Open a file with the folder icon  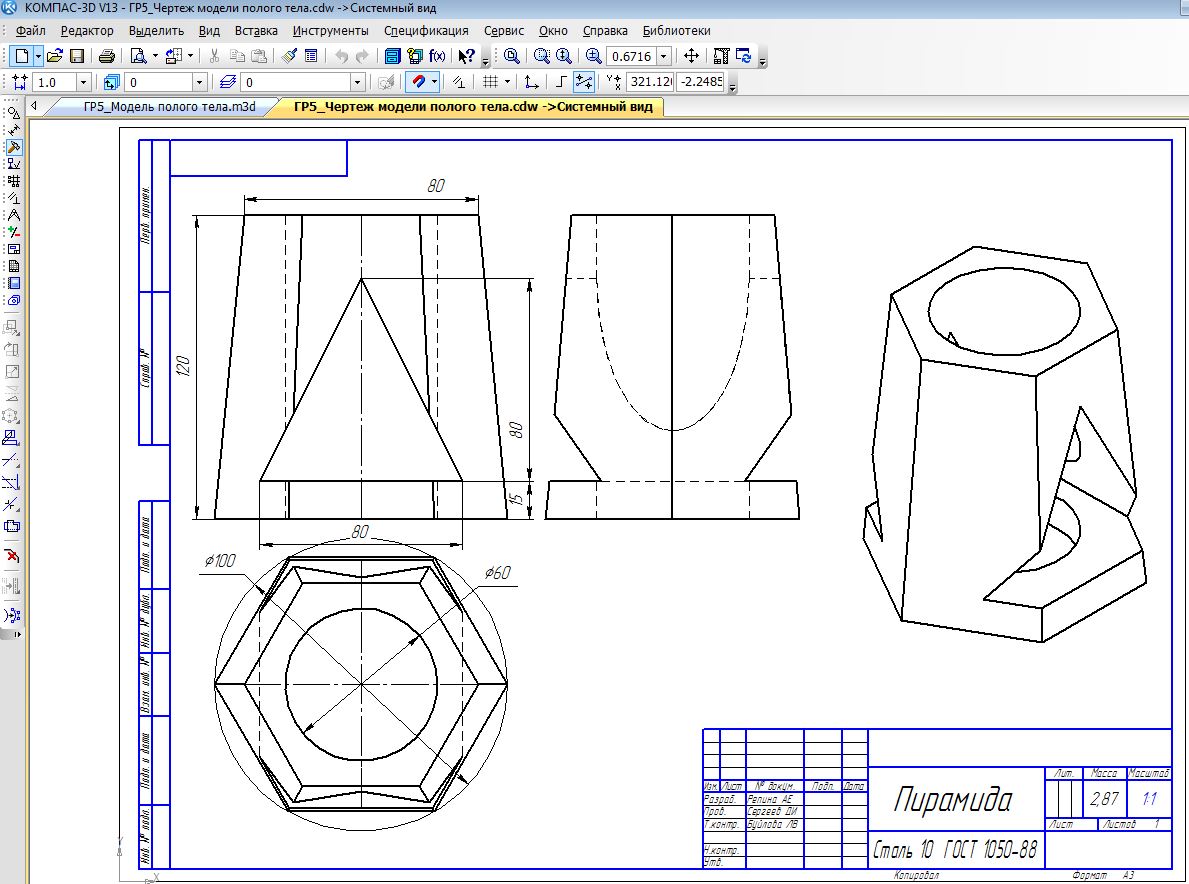tap(54, 56)
